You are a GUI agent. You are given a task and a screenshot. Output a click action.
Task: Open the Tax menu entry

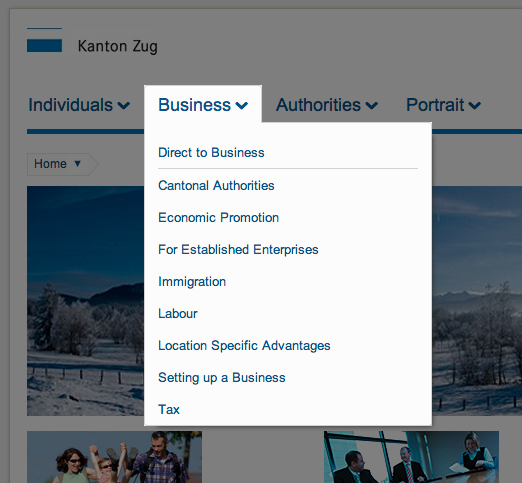tap(169, 410)
